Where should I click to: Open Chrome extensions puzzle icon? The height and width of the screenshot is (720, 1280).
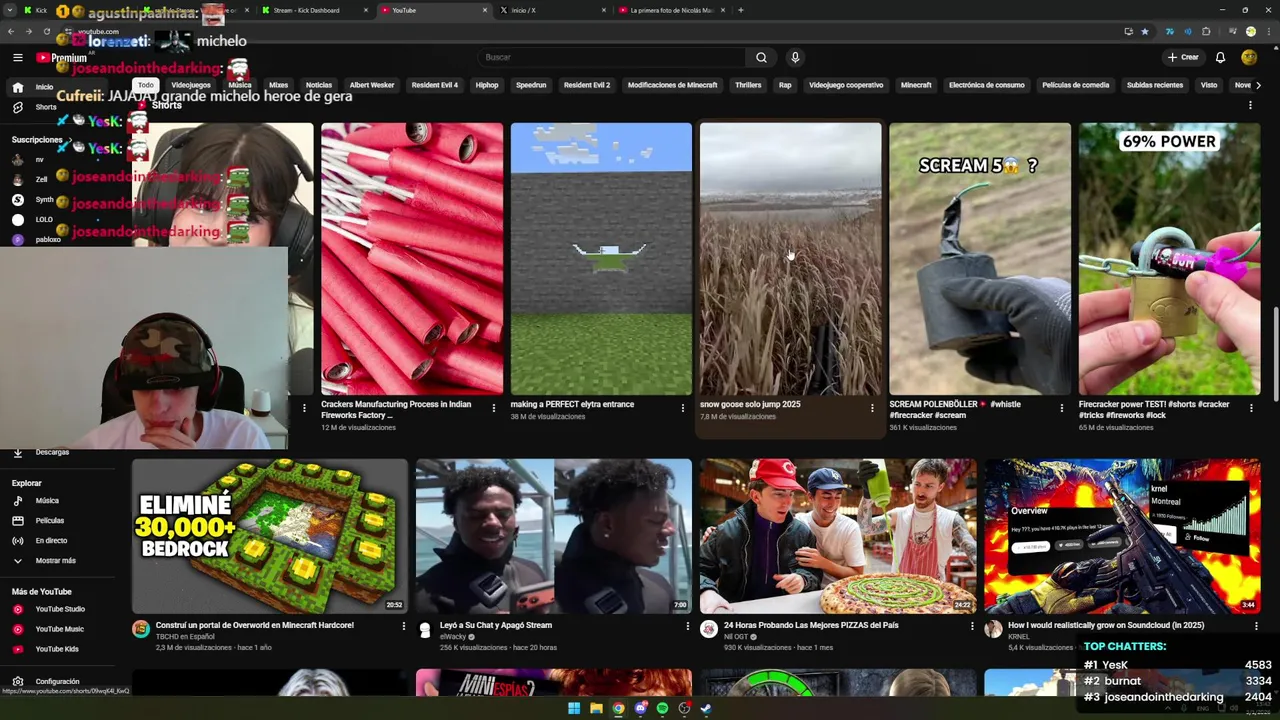(x=1206, y=31)
